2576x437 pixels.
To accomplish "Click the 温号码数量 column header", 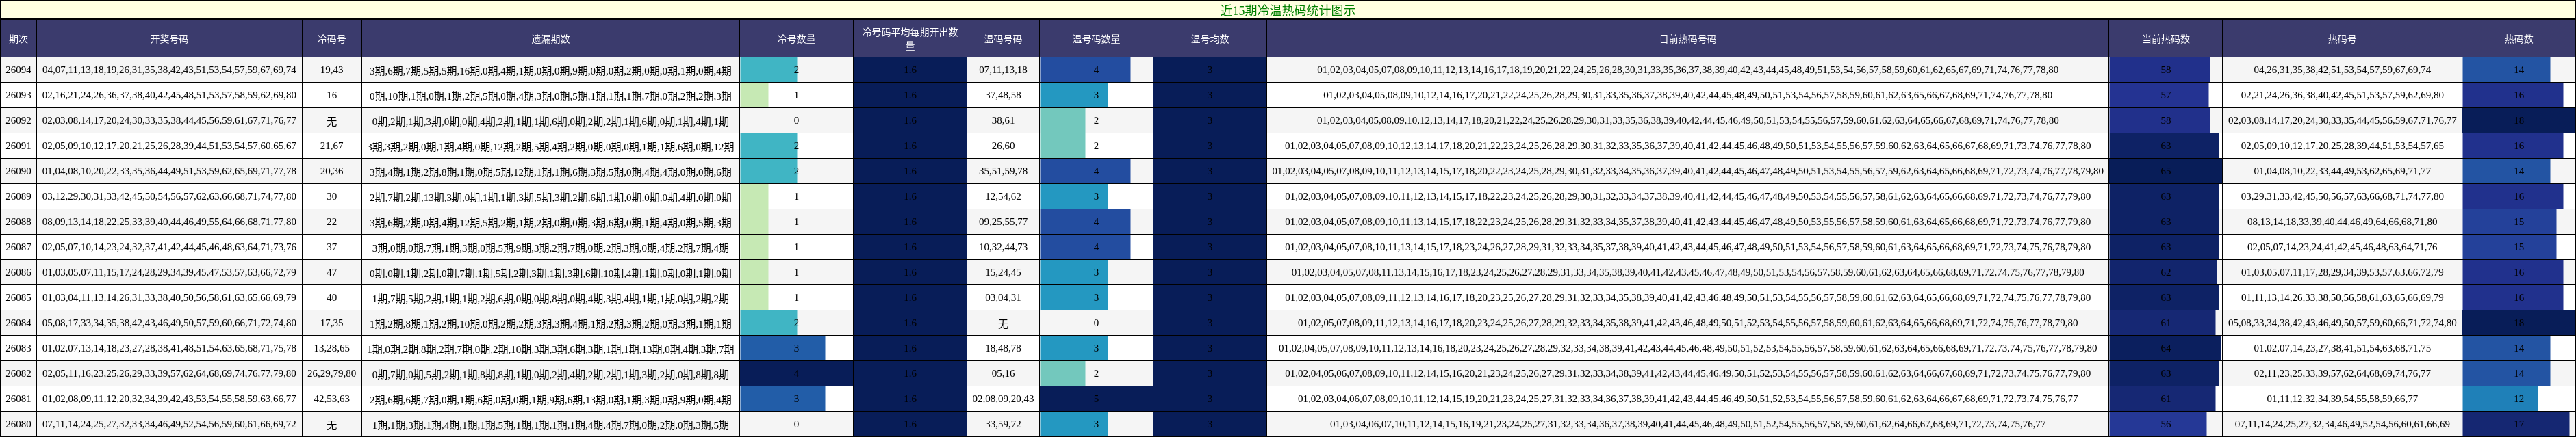I will coord(1096,39).
